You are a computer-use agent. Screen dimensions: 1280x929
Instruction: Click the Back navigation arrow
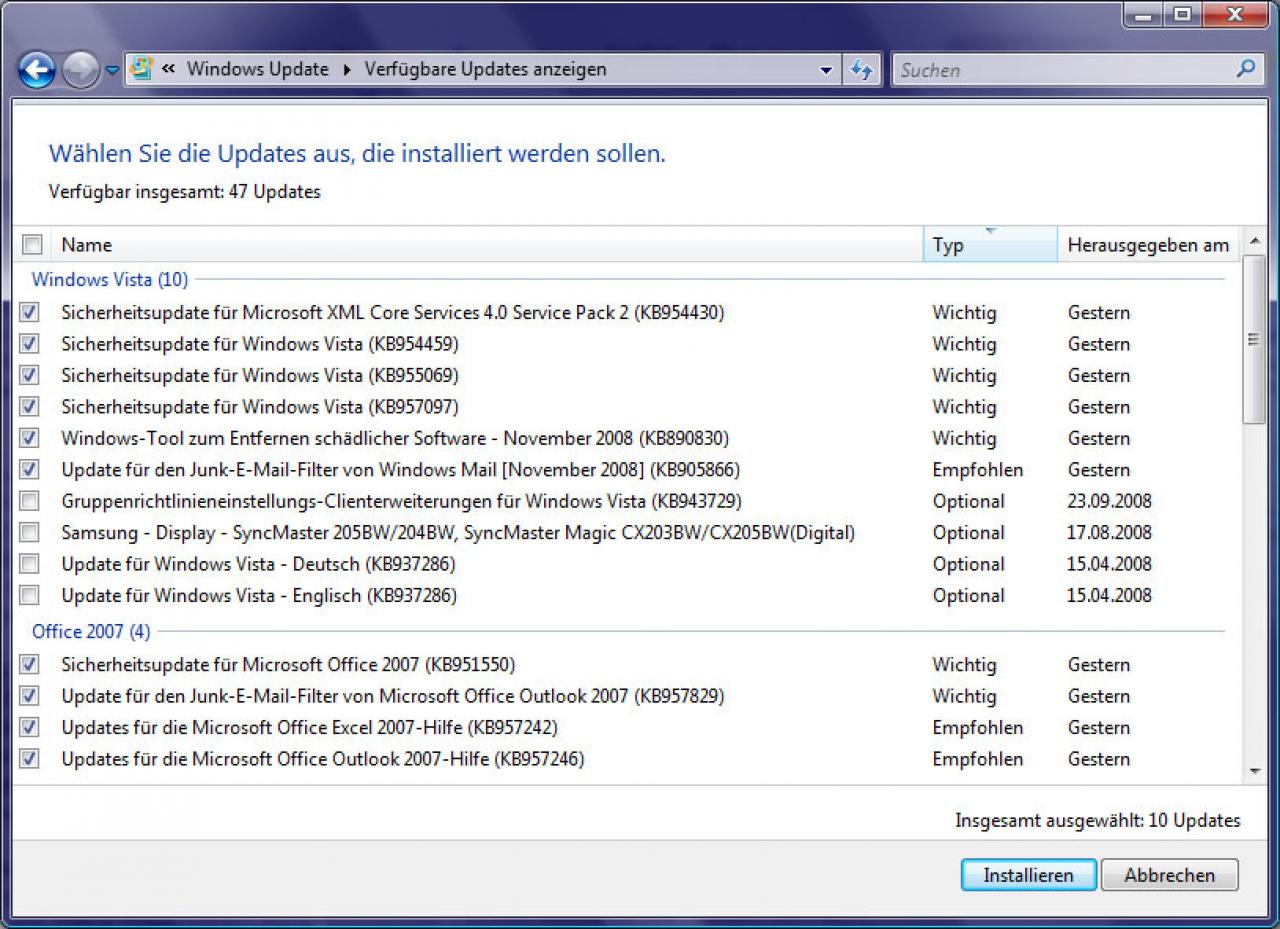pyautogui.click(x=37, y=70)
